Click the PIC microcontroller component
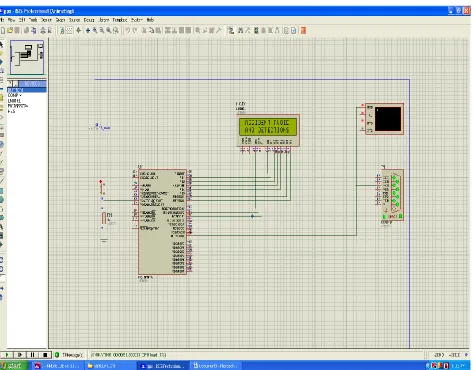 pos(162,222)
